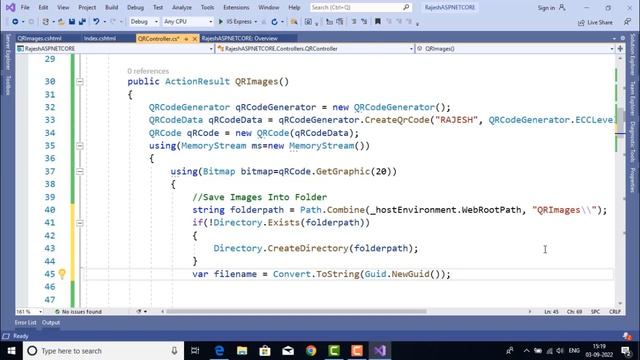Toggle pin on QRController.cs tab
The height and width of the screenshot is (360, 640).
coord(186,39)
